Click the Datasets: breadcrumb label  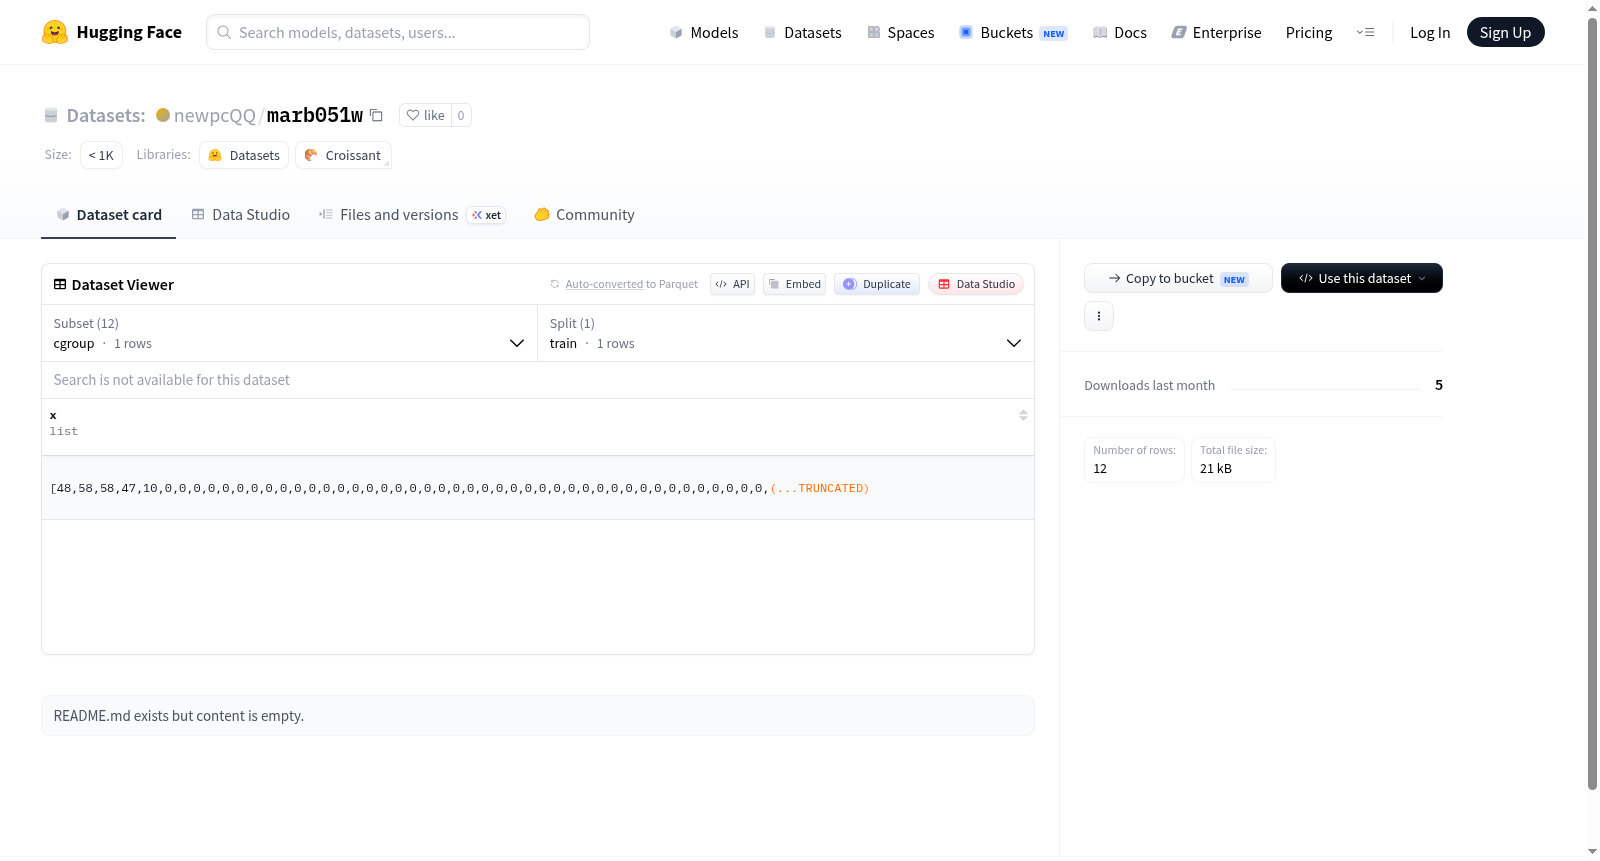pyautogui.click(x=106, y=115)
